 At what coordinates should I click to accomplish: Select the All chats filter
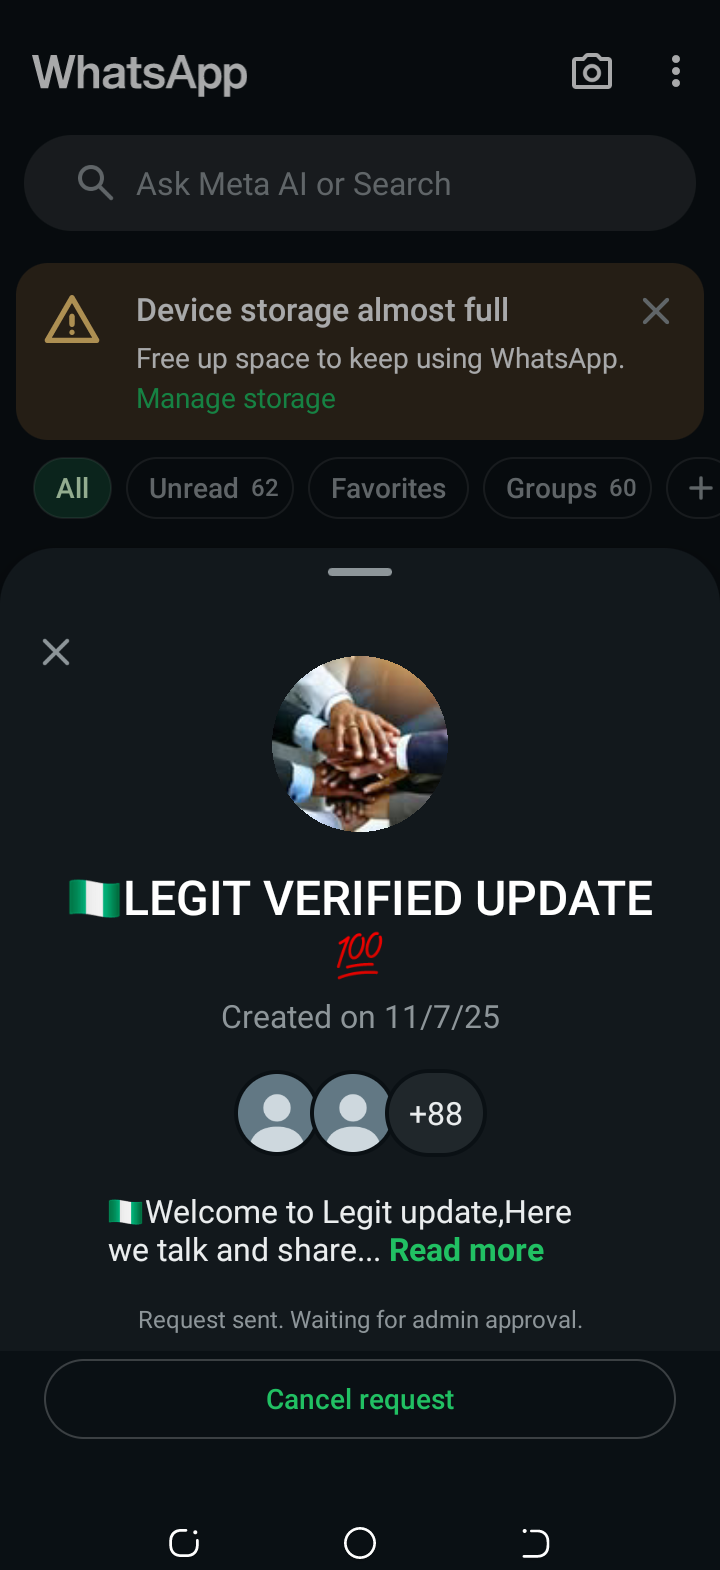tap(72, 488)
